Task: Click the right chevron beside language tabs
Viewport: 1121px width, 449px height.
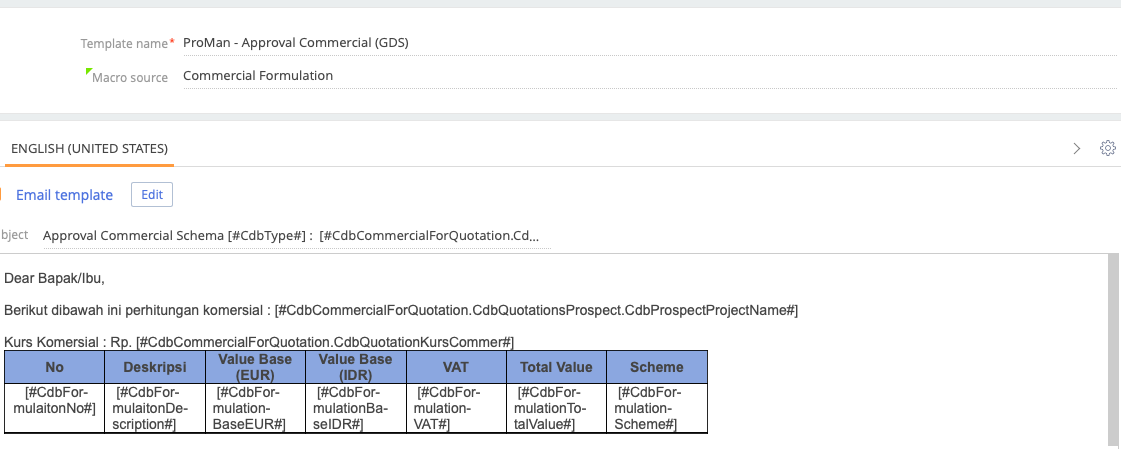Action: 1077,148
